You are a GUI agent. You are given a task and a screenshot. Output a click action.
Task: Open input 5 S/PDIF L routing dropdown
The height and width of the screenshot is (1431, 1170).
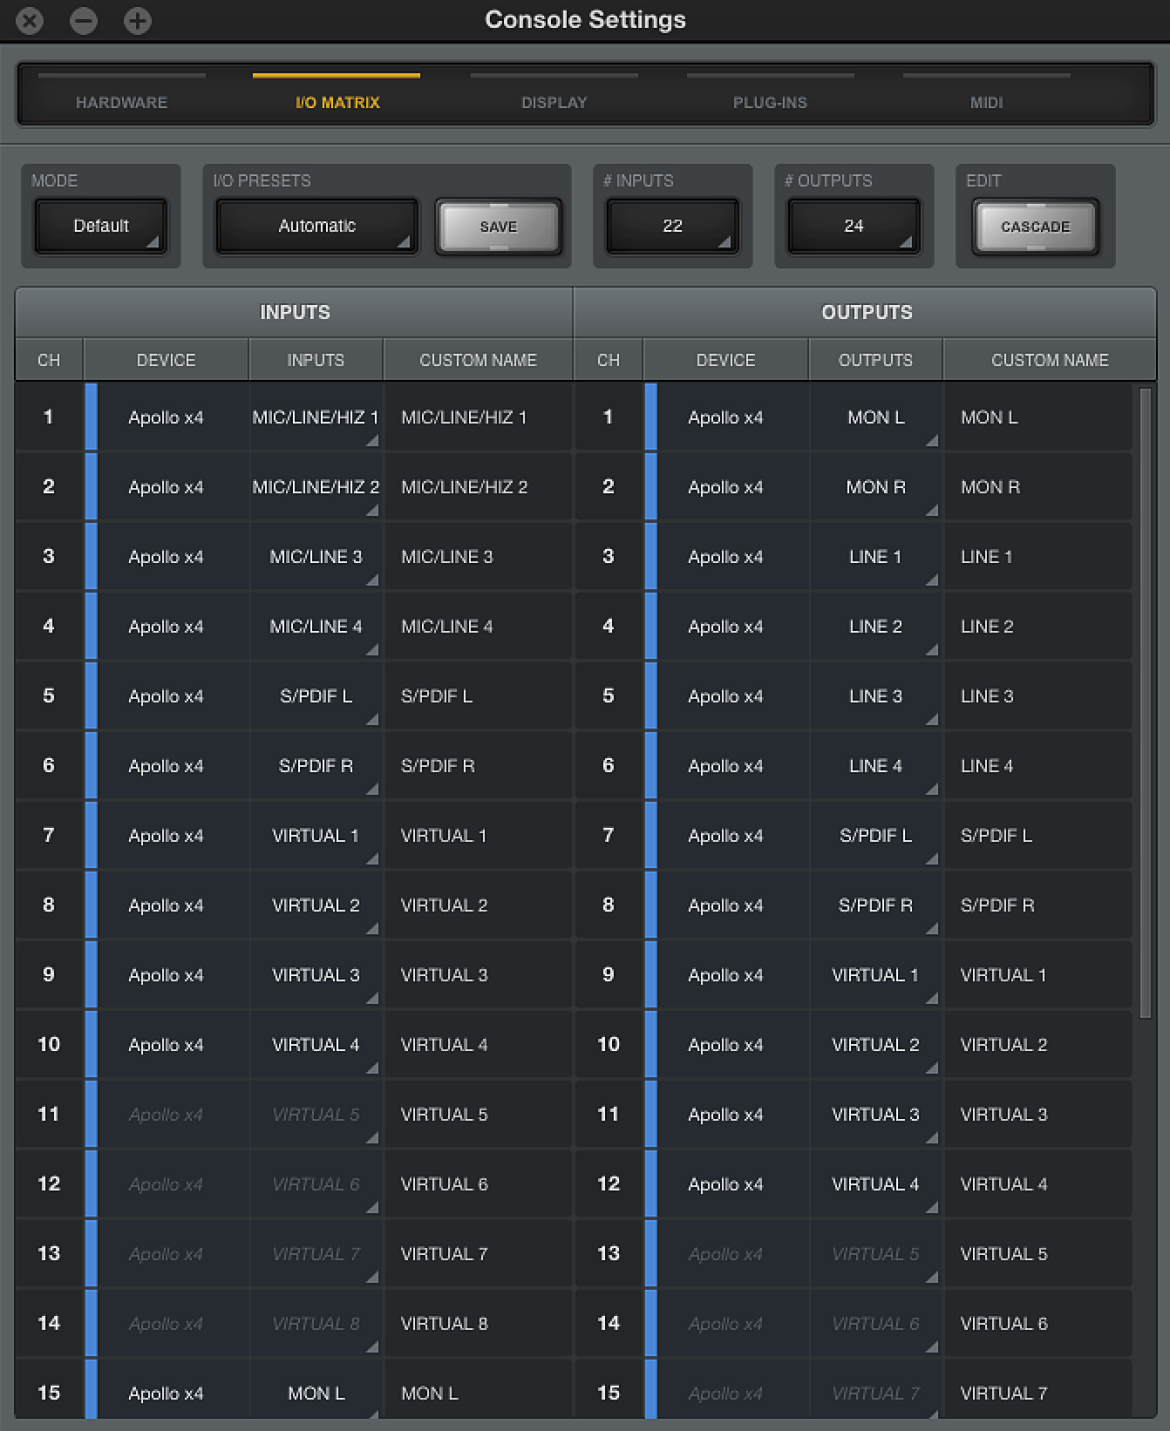(x=316, y=696)
